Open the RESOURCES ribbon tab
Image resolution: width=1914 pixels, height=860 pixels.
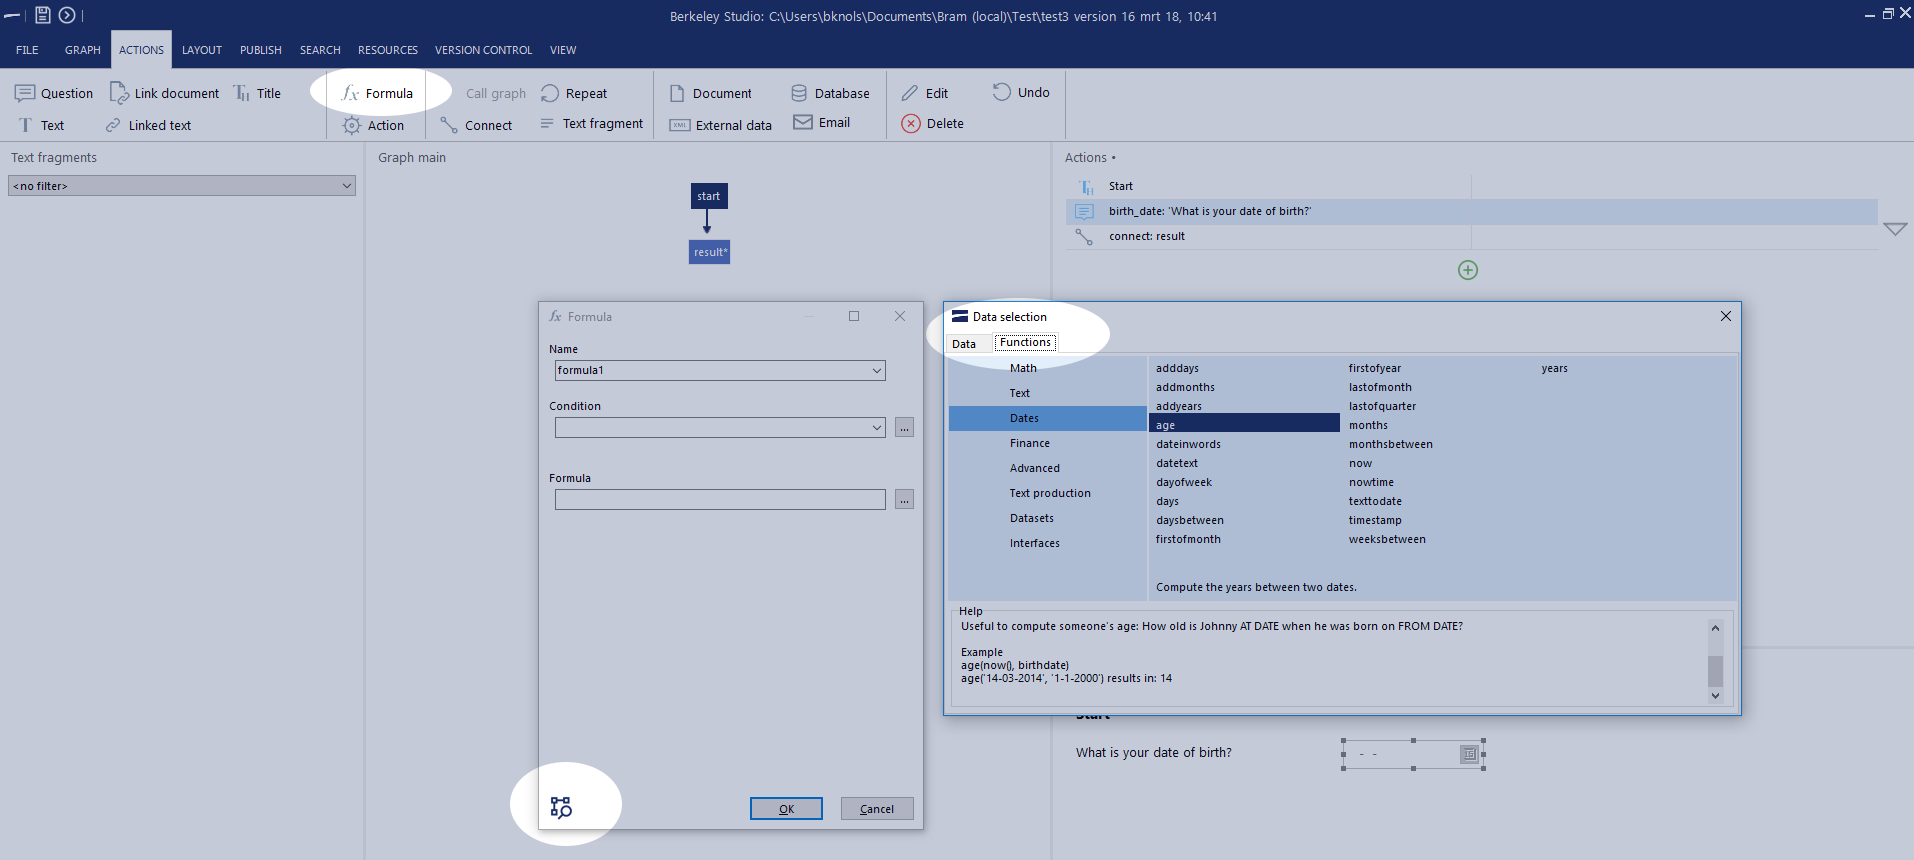pyautogui.click(x=388, y=50)
